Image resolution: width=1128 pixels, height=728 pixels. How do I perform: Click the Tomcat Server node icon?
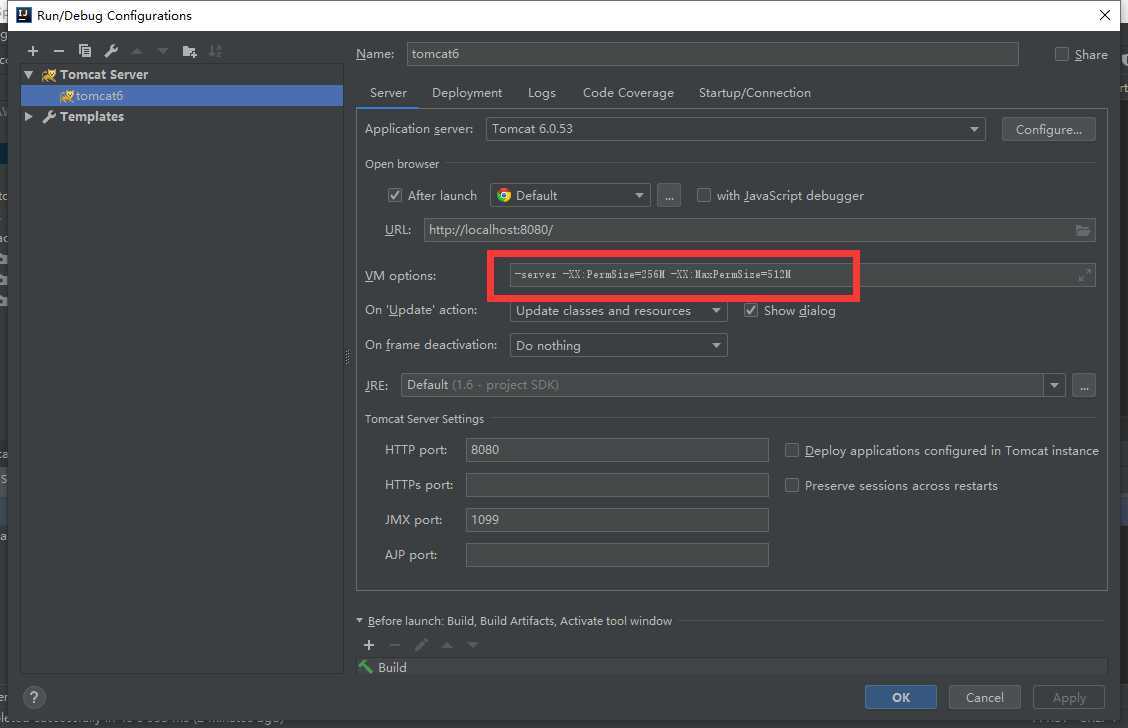[x=49, y=75]
